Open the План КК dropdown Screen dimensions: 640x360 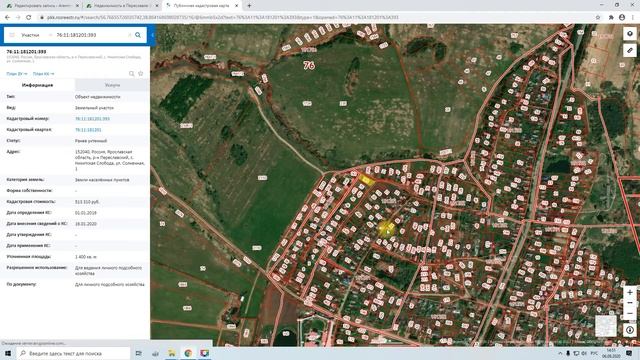(x=43, y=74)
